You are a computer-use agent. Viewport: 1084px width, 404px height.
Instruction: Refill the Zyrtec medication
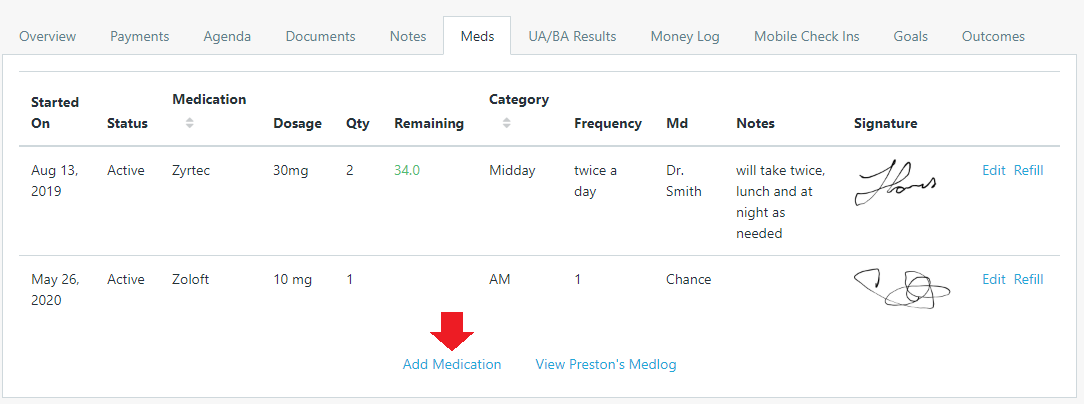click(x=1028, y=170)
